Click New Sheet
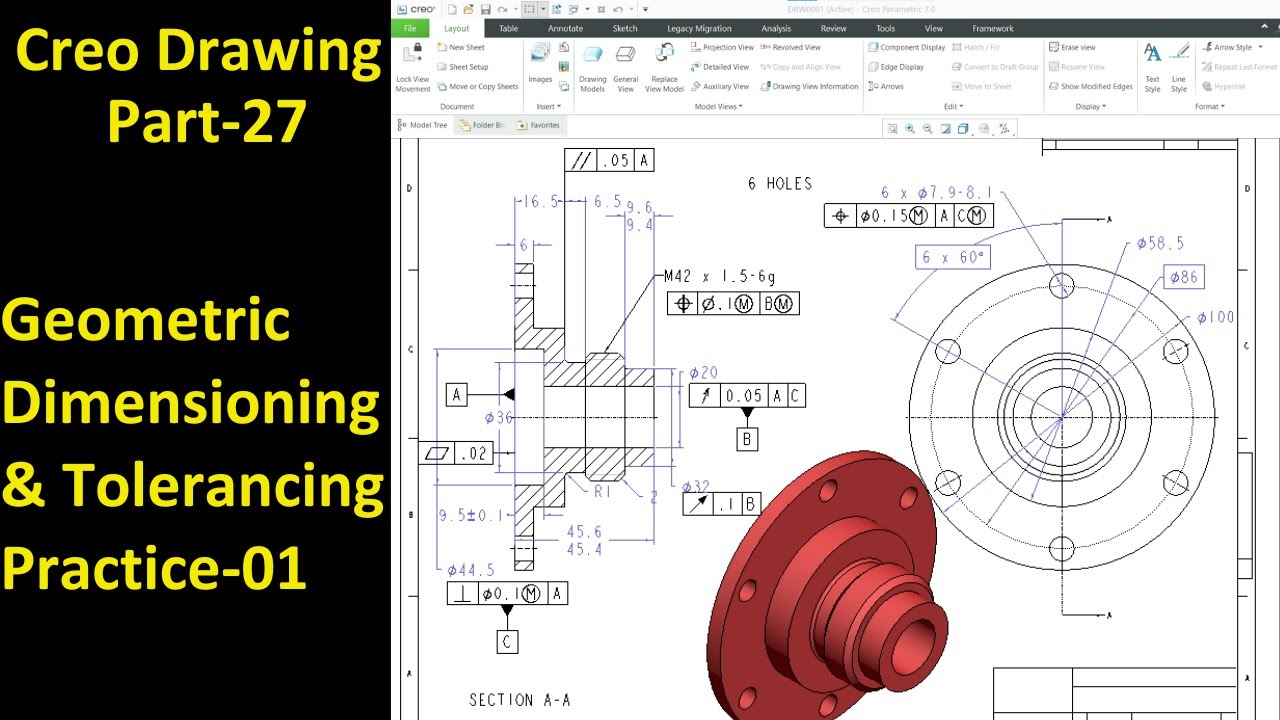Screen dimensions: 1280x720 tap(461, 47)
